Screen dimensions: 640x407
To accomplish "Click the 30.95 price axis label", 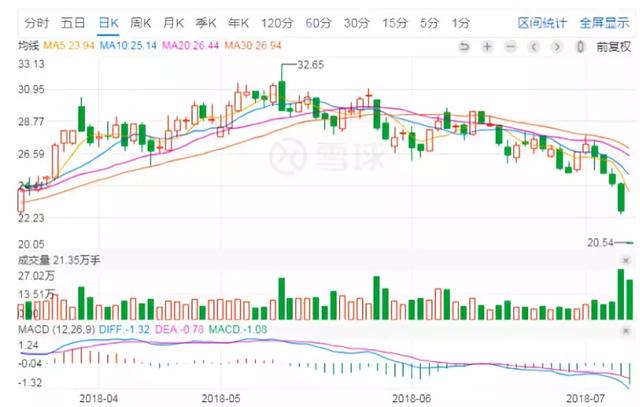I will tap(31, 89).
